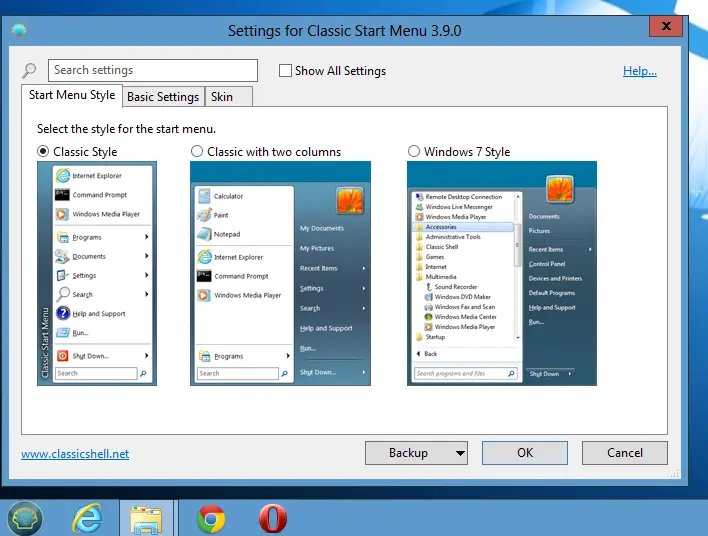Enable the Show All Settings checkbox
This screenshot has height=536, width=708.
click(285, 71)
